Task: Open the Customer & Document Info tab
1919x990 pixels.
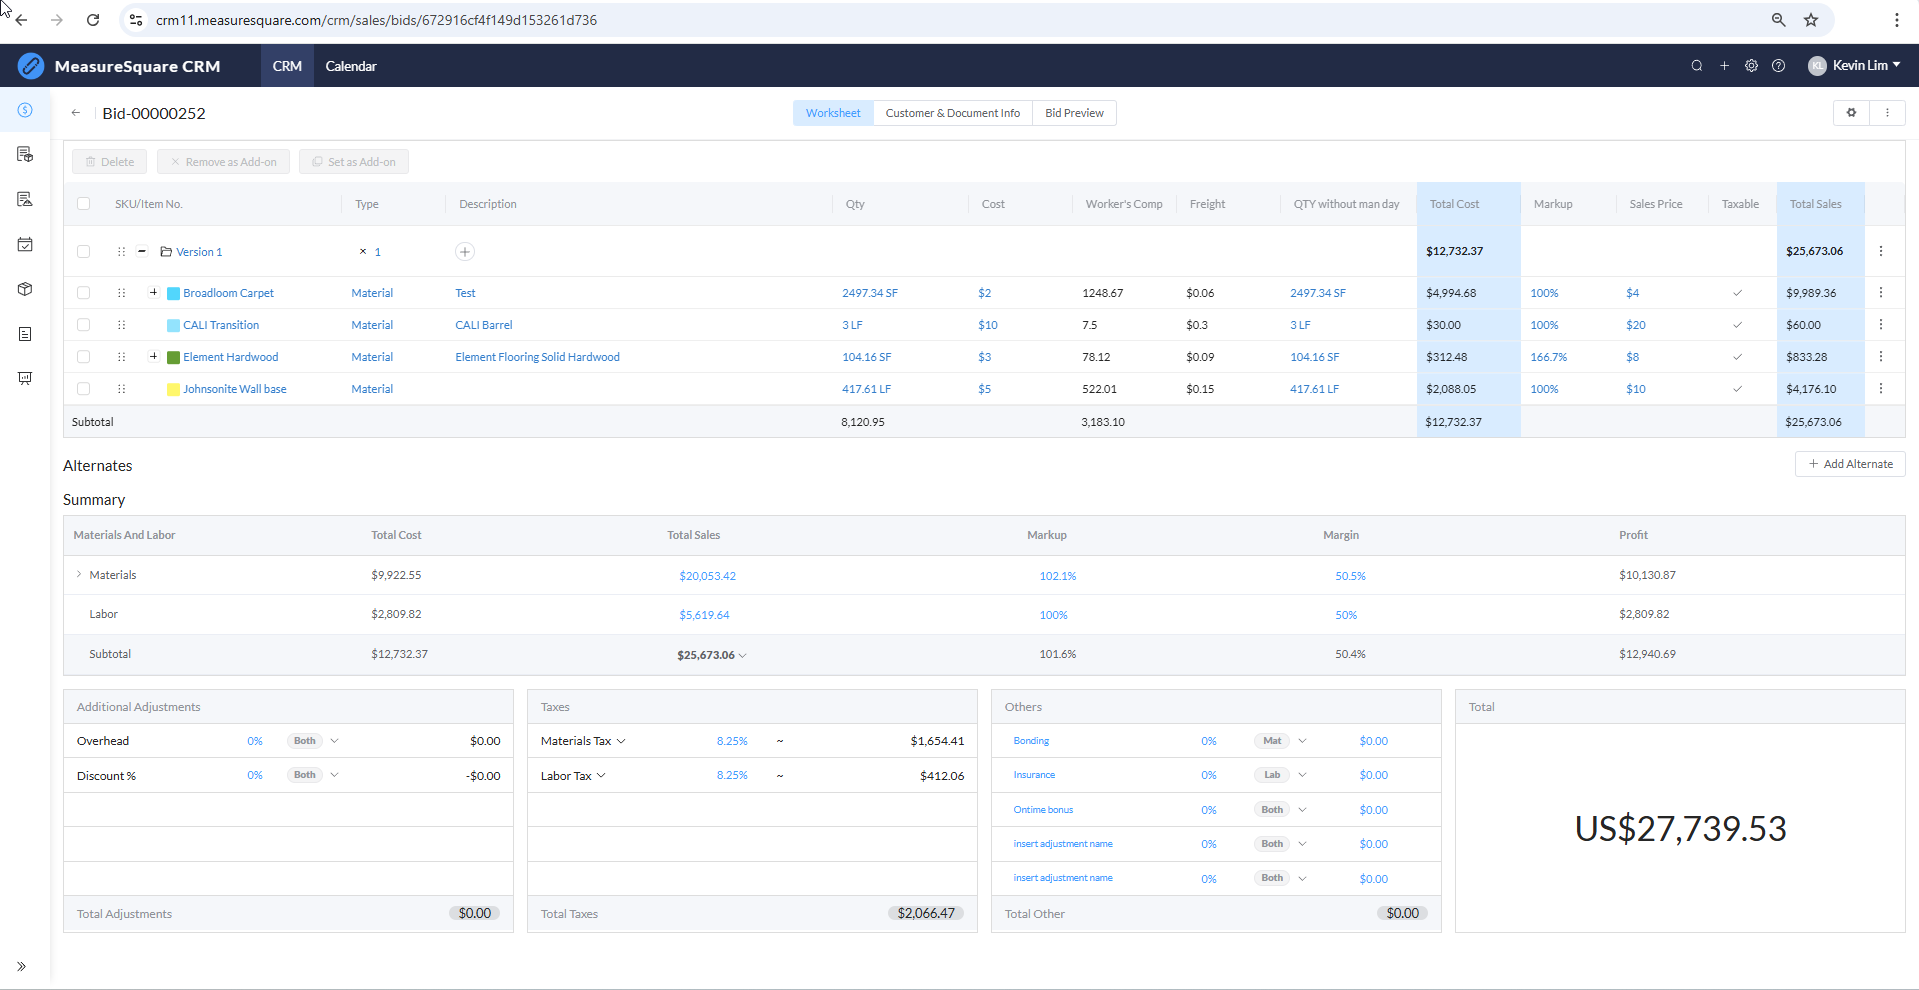Action: pos(953,113)
